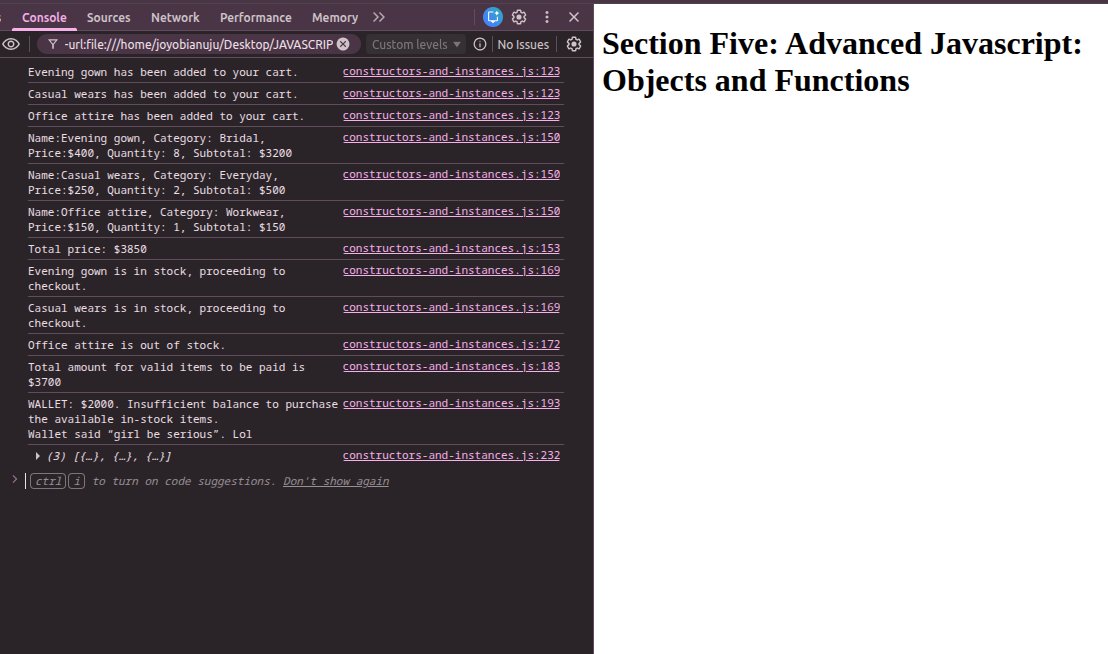Click 'Total amount for valid items' log text
Screen dimensions: 1108x654
click(166, 374)
